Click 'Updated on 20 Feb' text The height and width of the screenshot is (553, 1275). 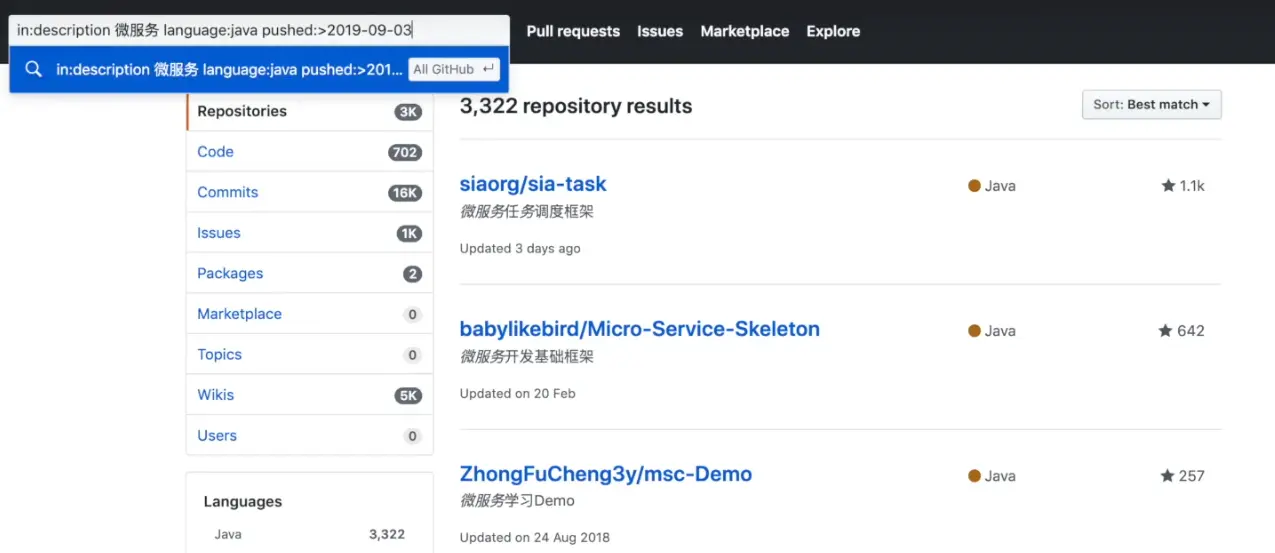click(x=518, y=393)
